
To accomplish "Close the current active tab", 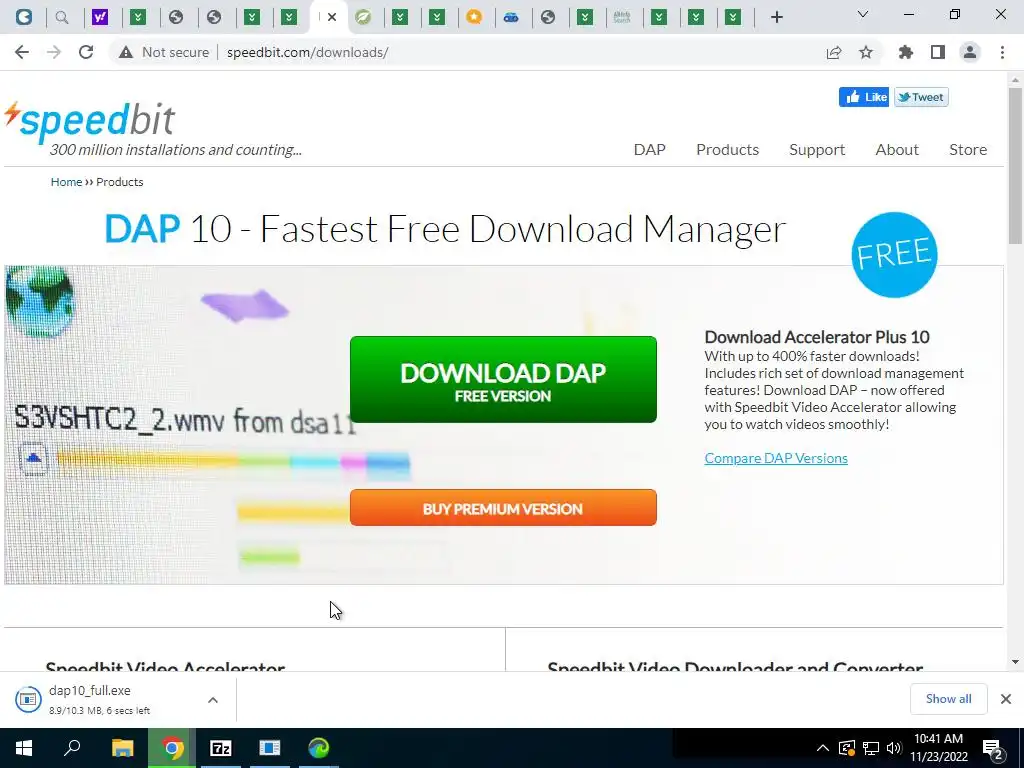I will point(332,17).
